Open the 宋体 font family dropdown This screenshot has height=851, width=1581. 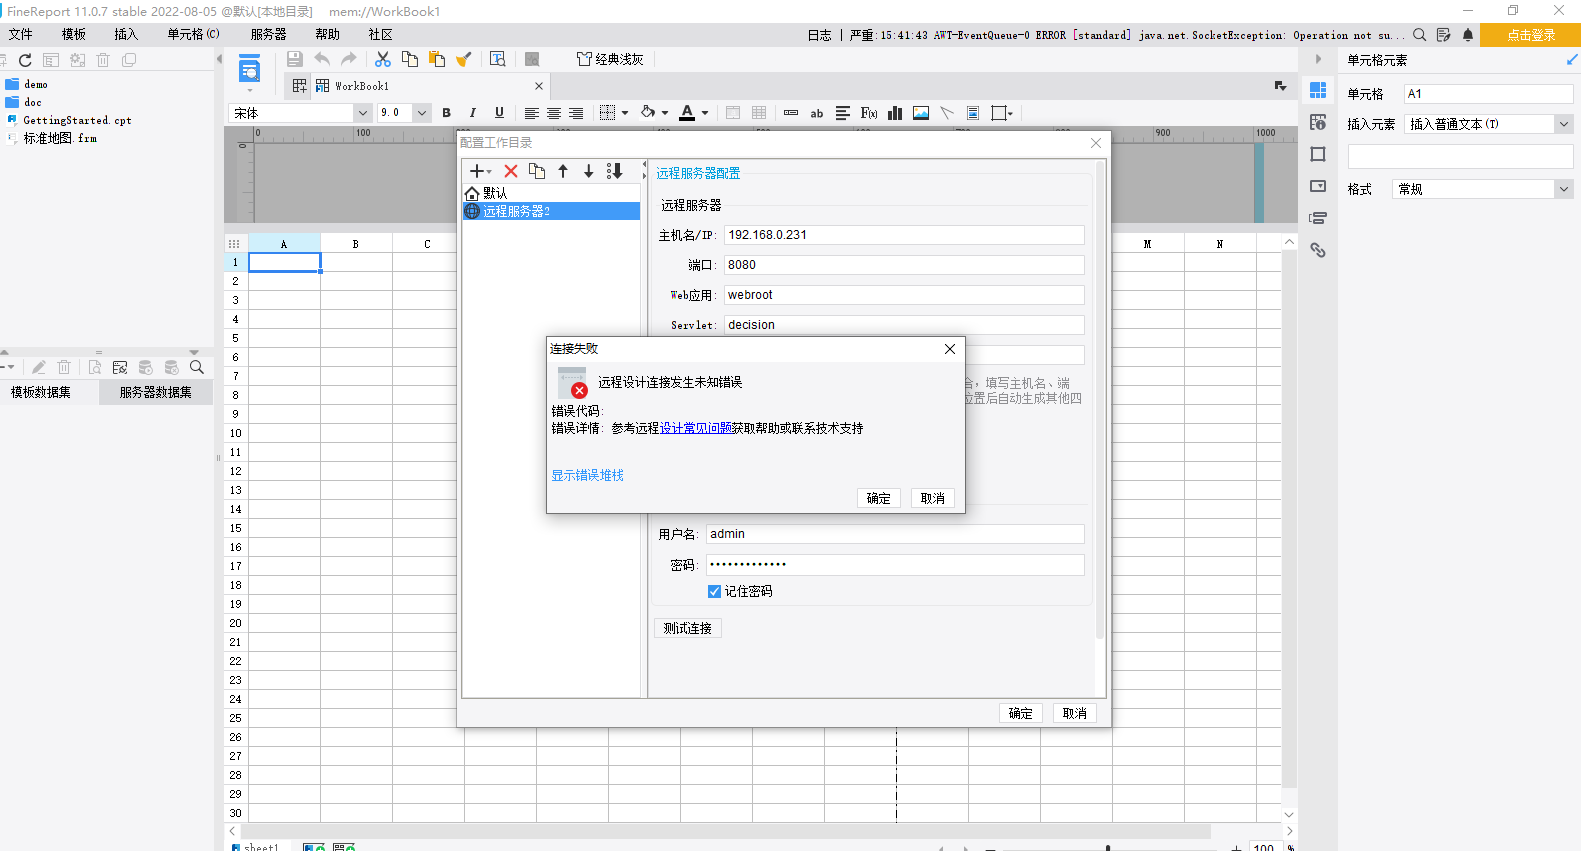click(x=363, y=113)
